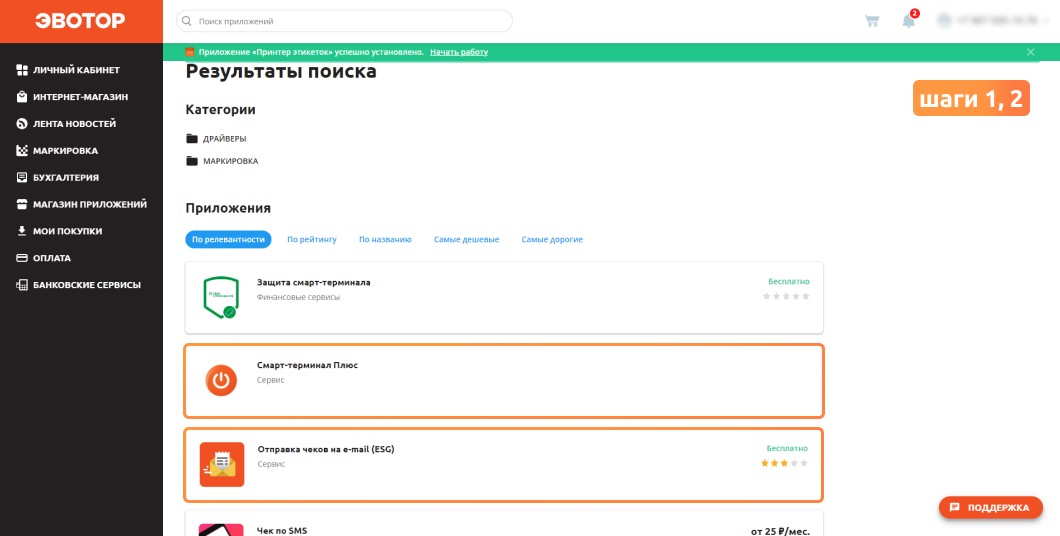Image resolution: width=1060 pixels, height=536 pixels.
Task: Click Бесплатно price on Защита смарт-терминала
Action: point(789,281)
